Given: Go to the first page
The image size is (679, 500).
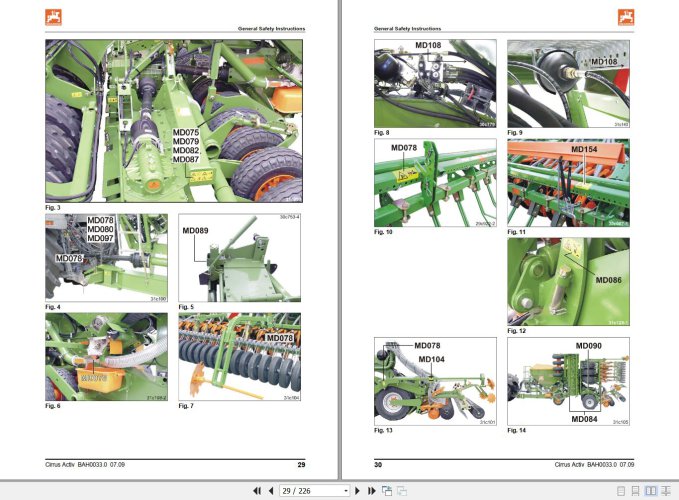Looking at the screenshot, I should [257, 491].
